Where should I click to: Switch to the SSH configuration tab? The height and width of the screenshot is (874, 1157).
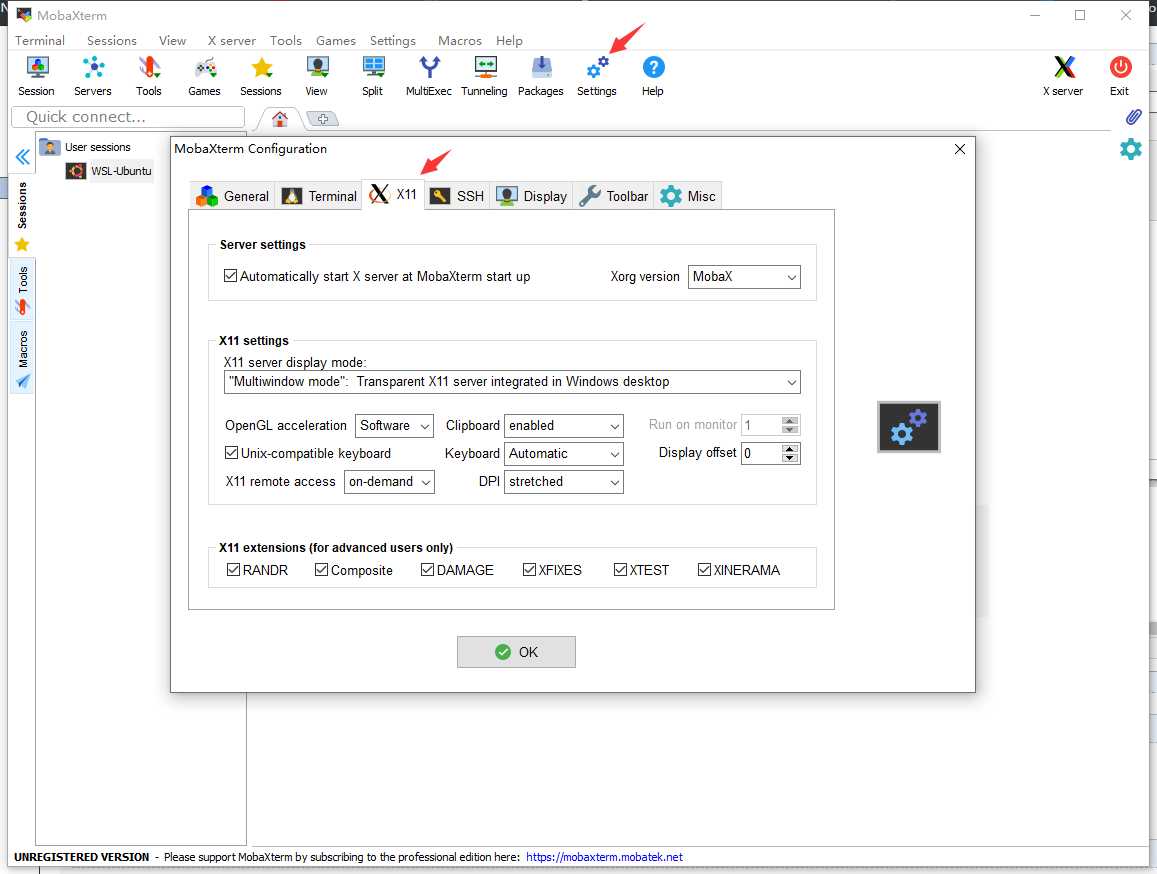[457, 196]
